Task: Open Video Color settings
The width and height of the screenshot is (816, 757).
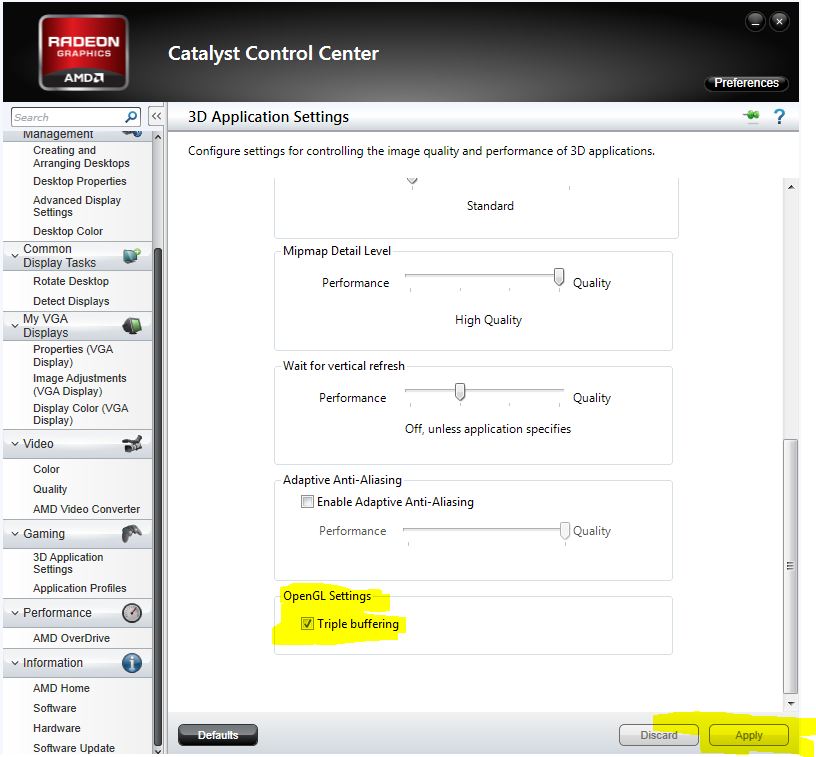Action: [x=46, y=469]
